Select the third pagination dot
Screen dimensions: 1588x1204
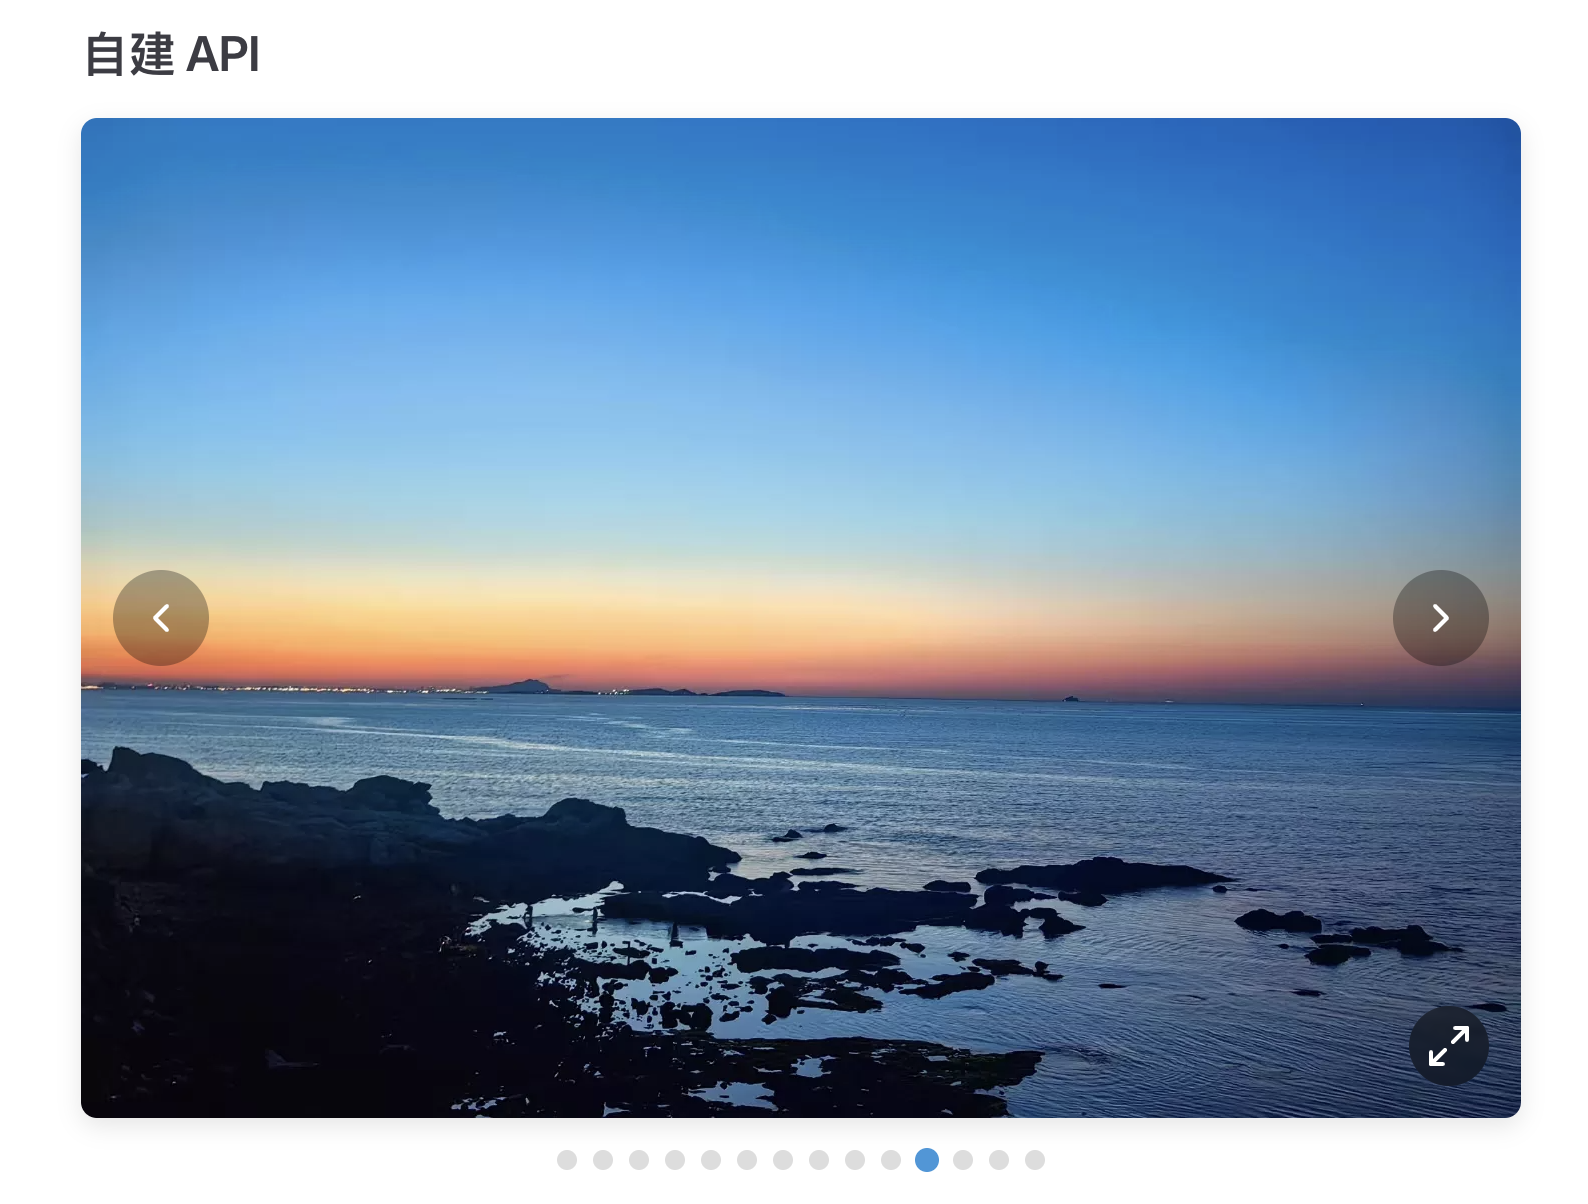pos(639,1160)
